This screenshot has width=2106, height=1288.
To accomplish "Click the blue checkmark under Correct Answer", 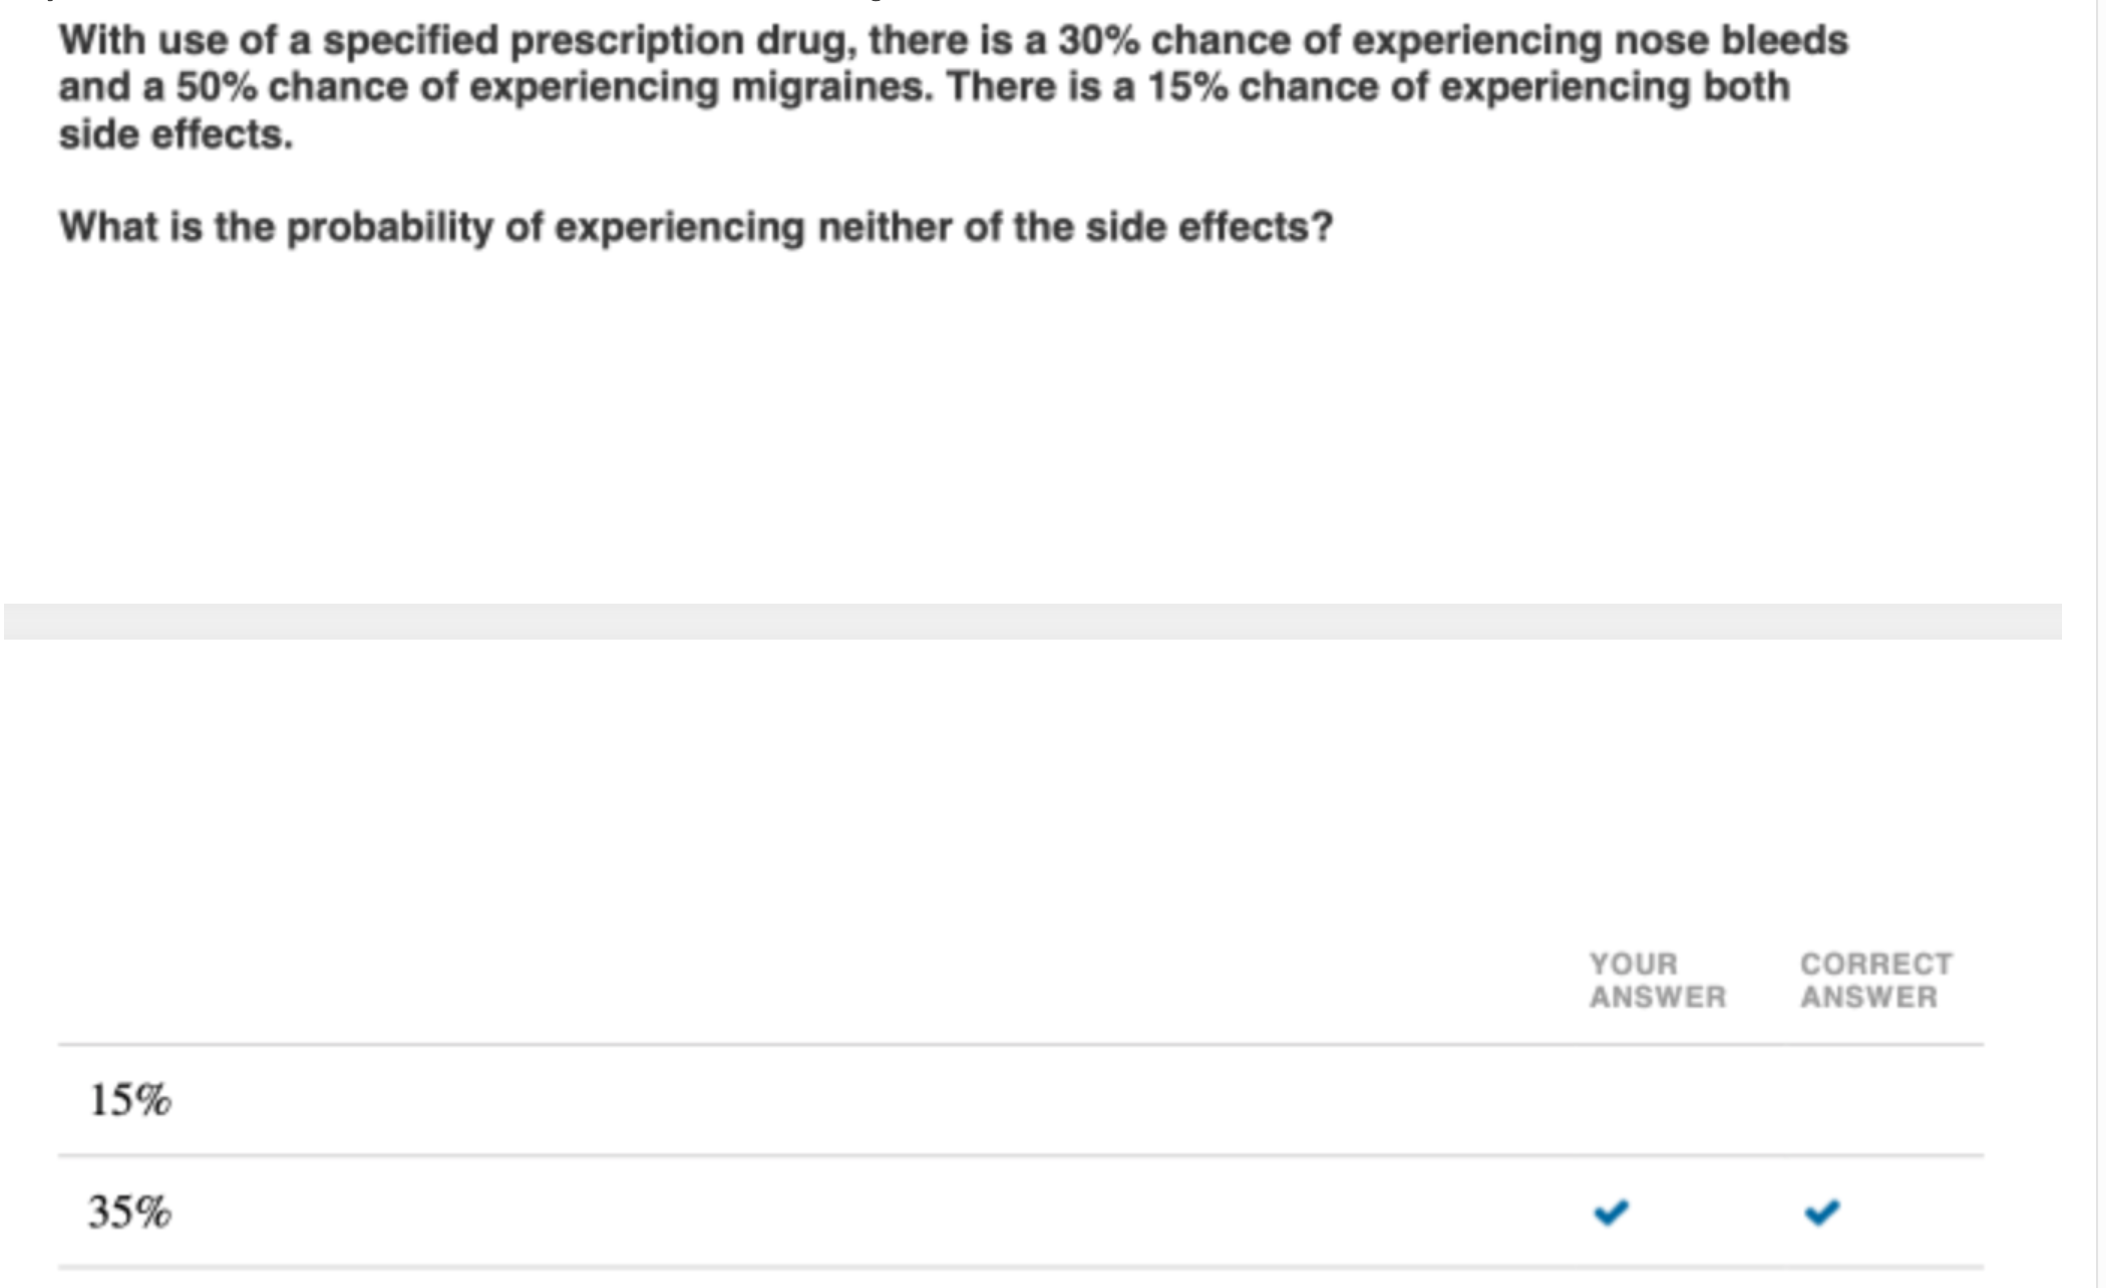I will 1822,1212.
